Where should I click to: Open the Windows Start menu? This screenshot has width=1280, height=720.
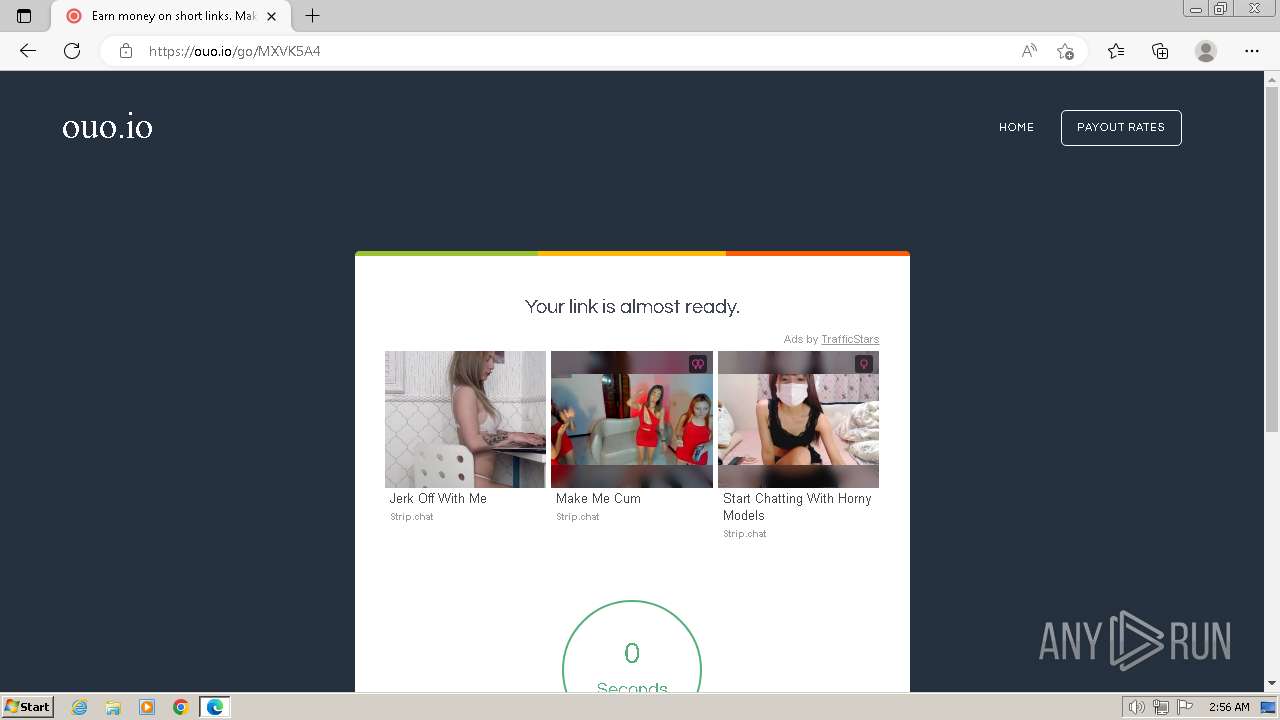coord(28,707)
